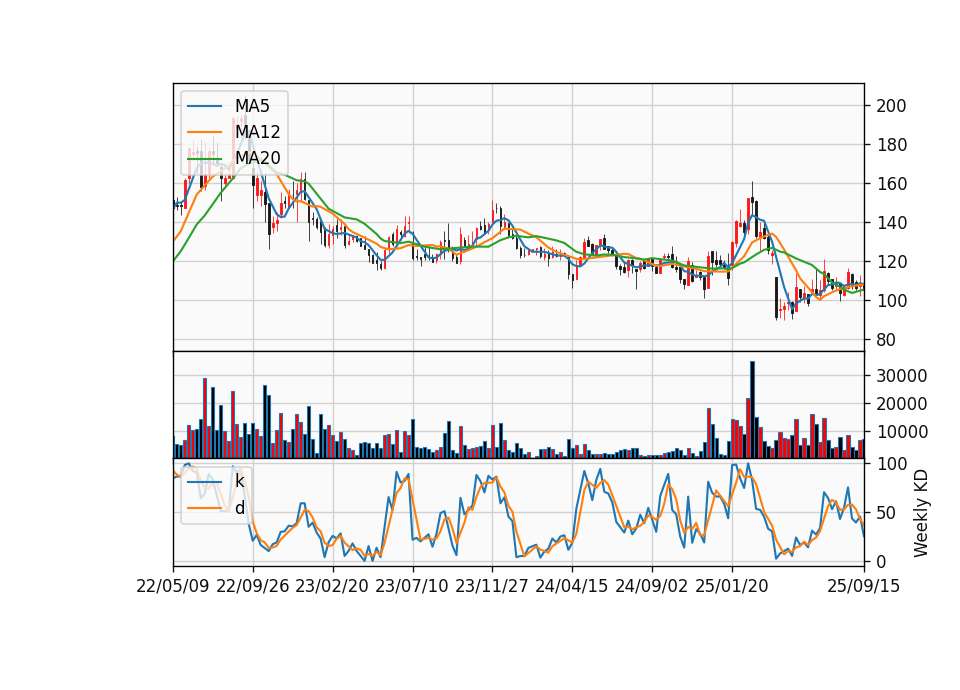Click KD axis value 50
This screenshot has height=690, width=960.
(886, 513)
